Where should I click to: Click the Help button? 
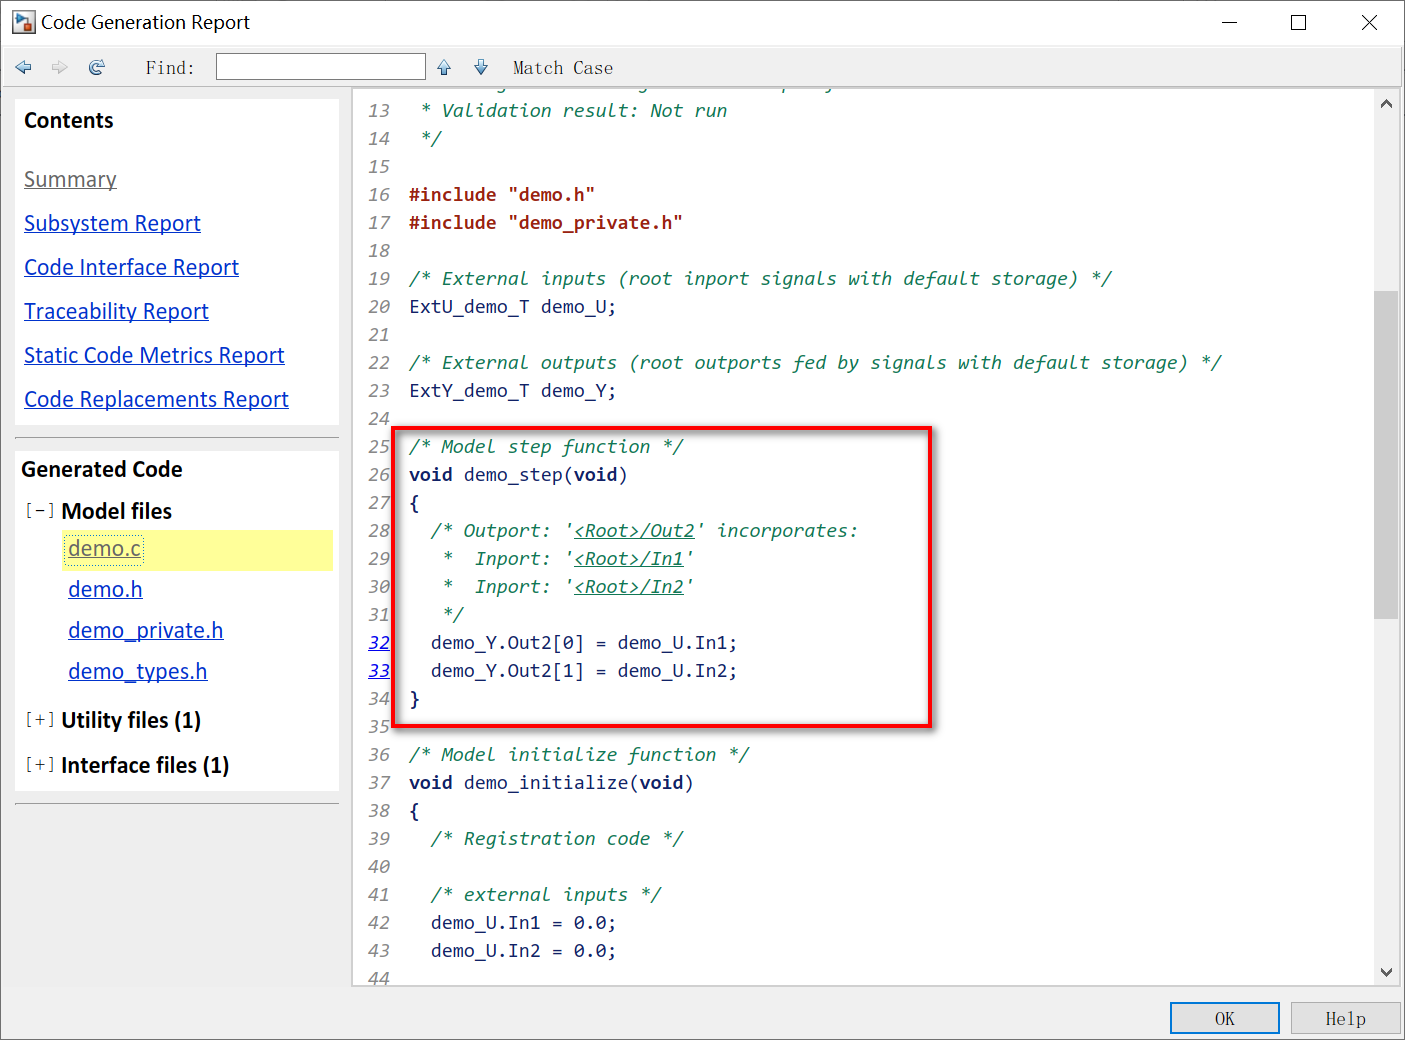1345,1018
